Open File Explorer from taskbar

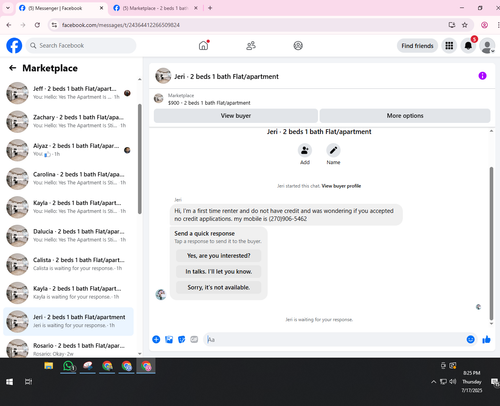click(49, 366)
